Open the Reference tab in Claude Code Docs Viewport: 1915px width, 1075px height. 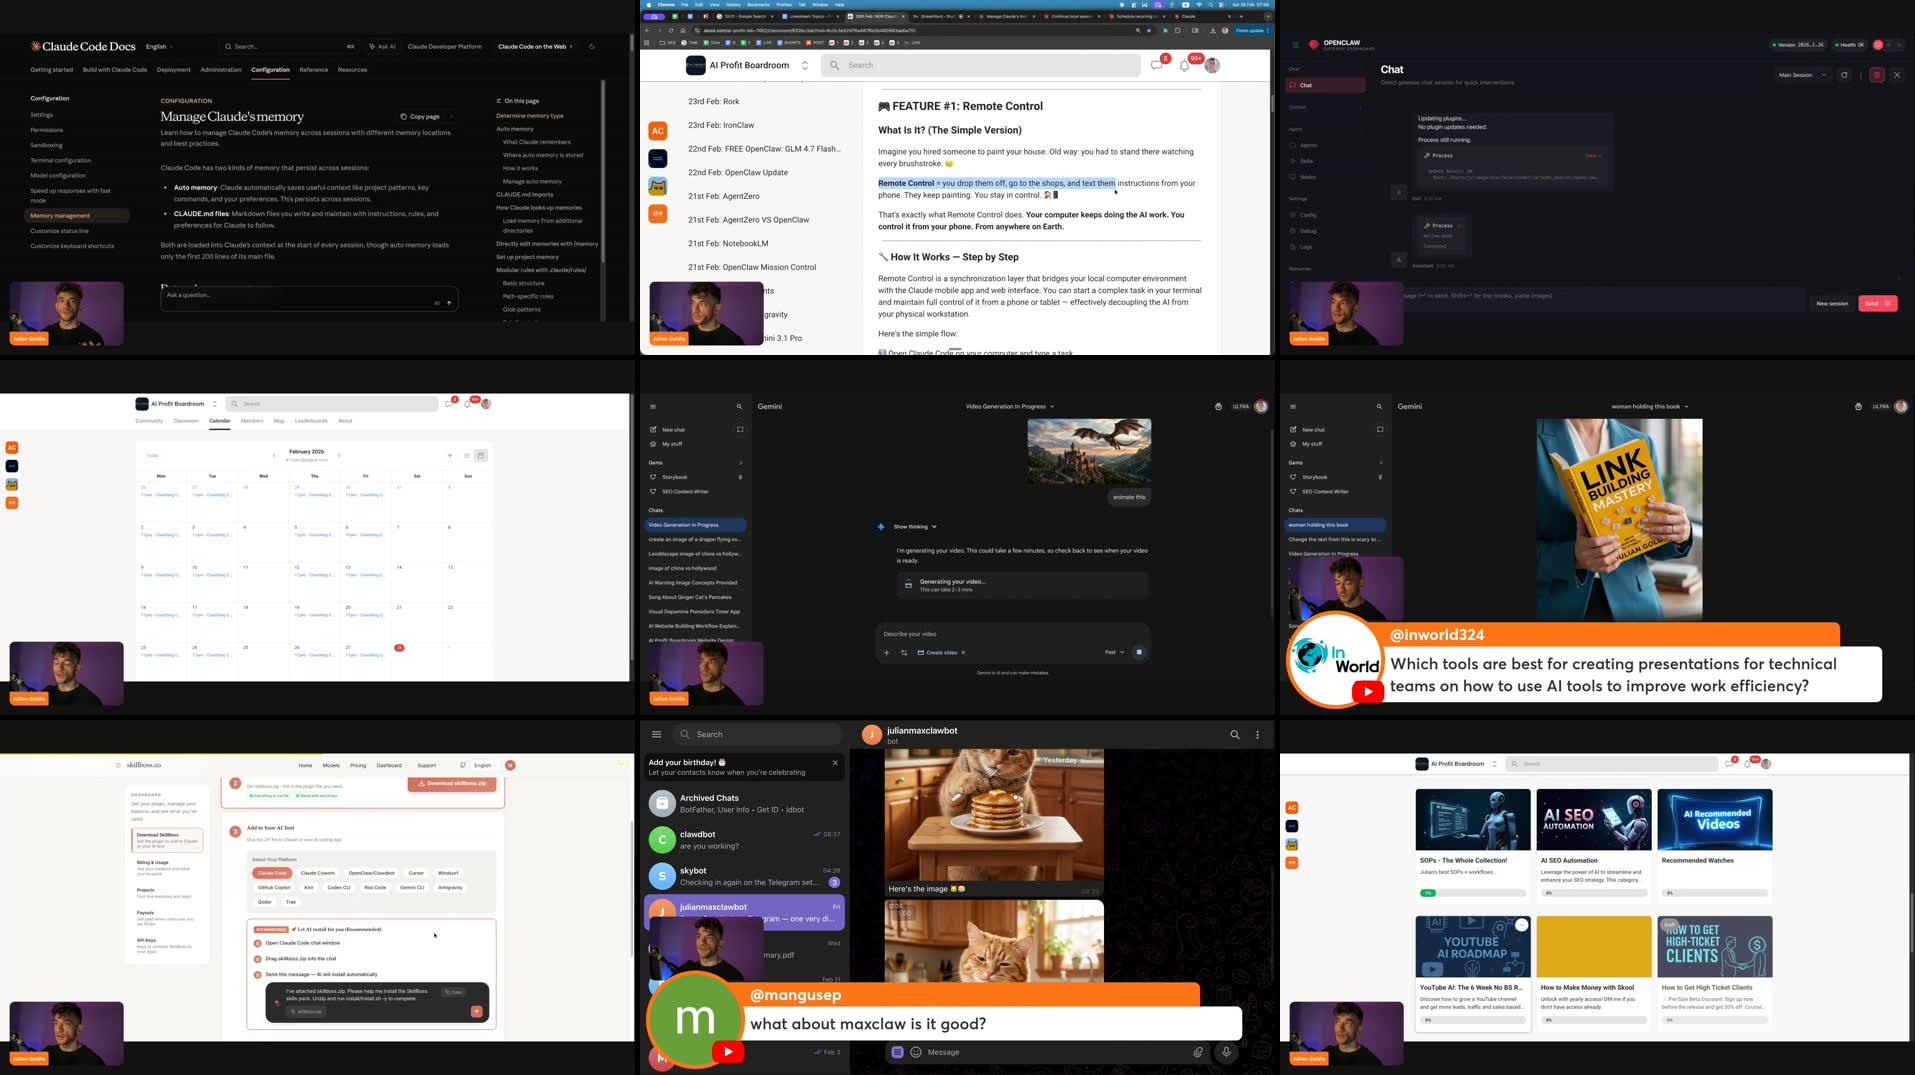tap(314, 69)
